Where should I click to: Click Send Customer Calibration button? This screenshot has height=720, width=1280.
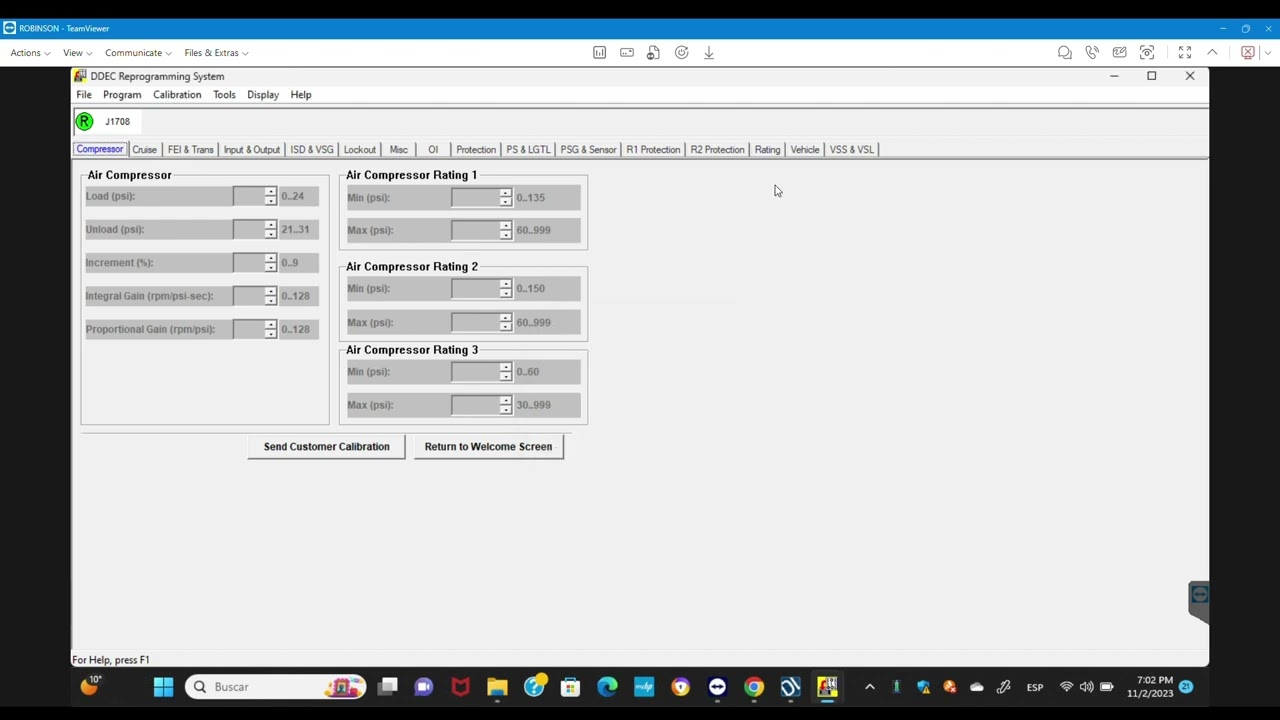tap(327, 447)
